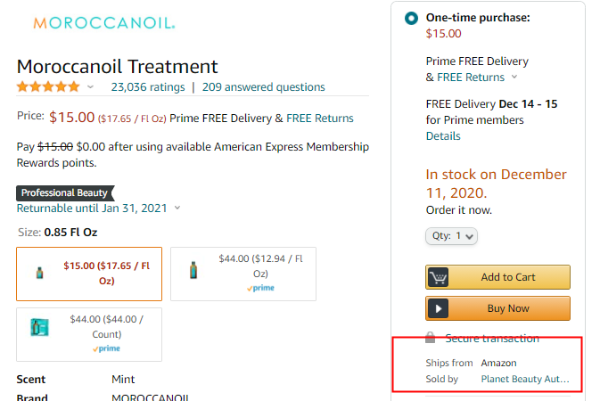The image size is (600, 401).
Task: Click the five-star rating icons
Action: click(49, 88)
